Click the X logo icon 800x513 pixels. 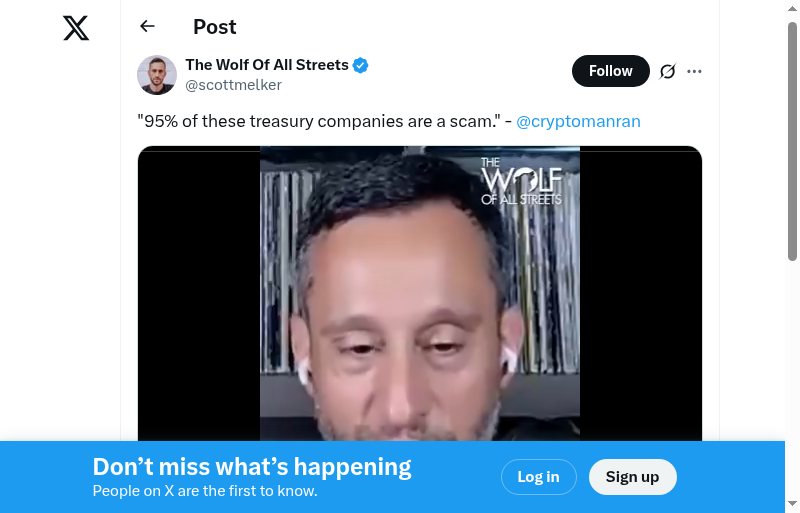point(76,28)
